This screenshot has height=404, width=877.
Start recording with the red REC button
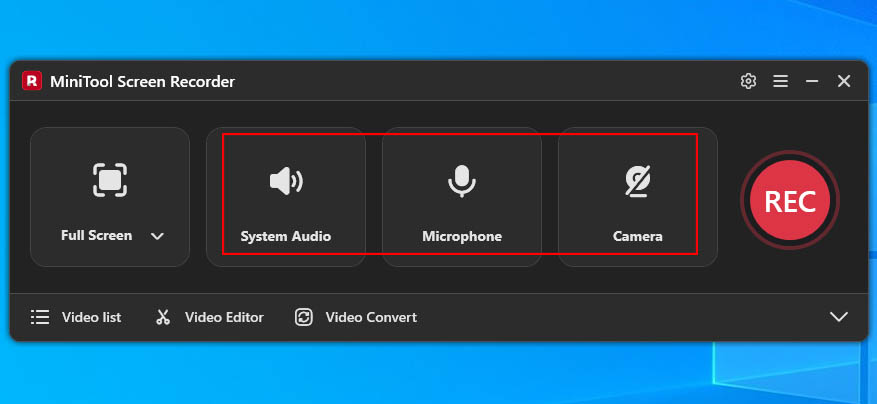(x=790, y=200)
